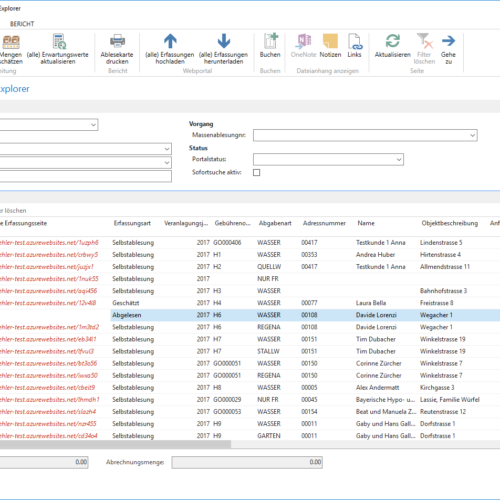Image resolution: width=500 pixels, height=500 pixels.
Task: Expand the upper wide left filter dropdown
Action: [x=167, y=149]
